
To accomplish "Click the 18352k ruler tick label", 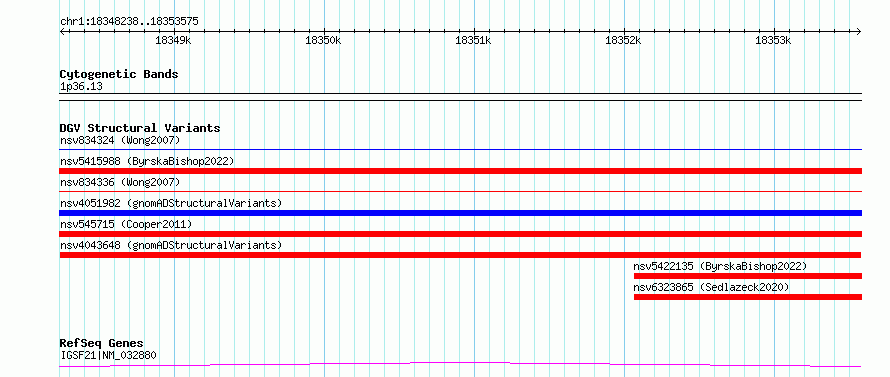I will coord(623,40).
